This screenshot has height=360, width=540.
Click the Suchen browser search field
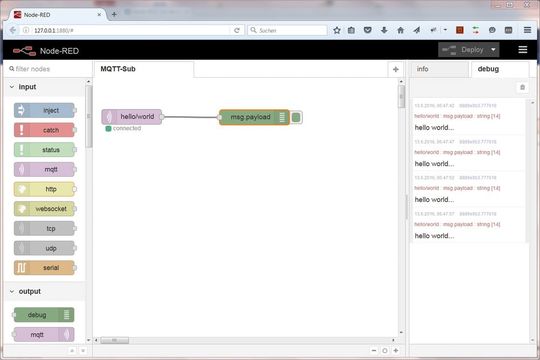click(x=287, y=30)
